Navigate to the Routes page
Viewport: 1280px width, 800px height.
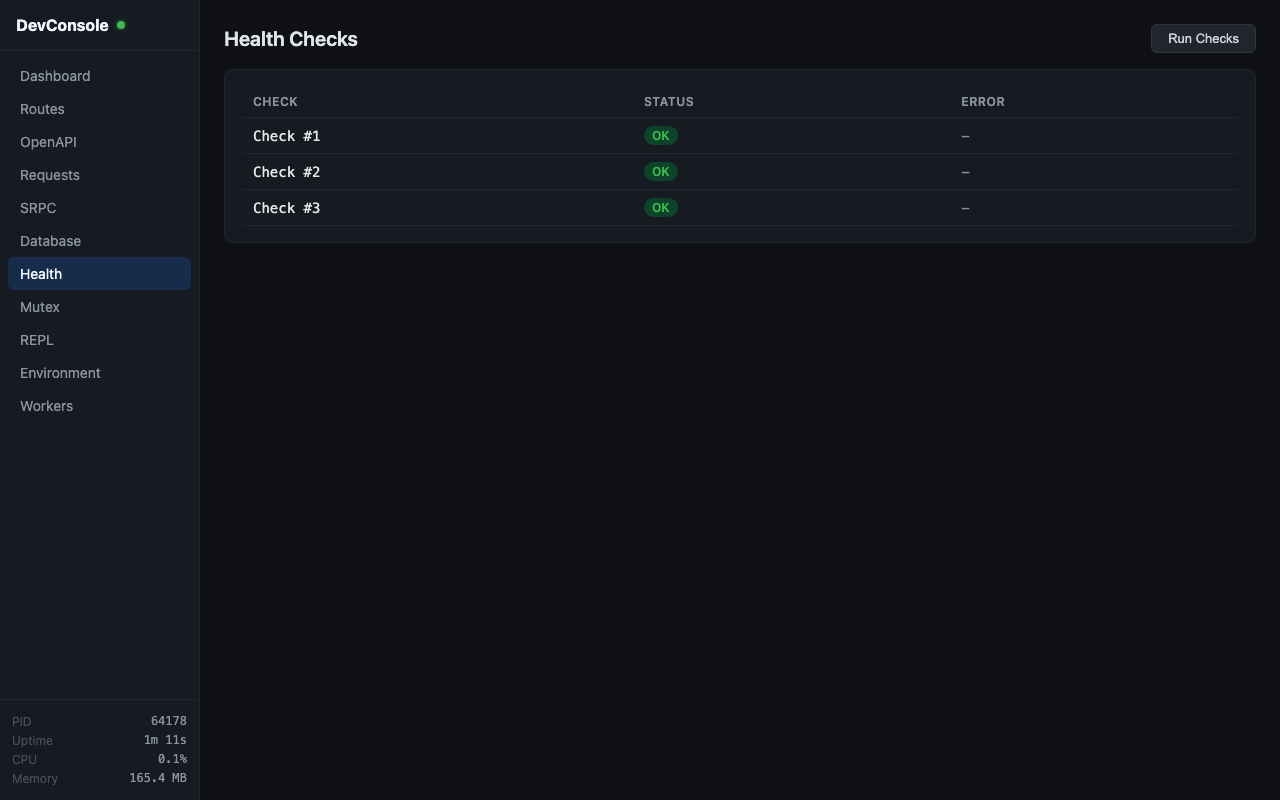(42, 109)
